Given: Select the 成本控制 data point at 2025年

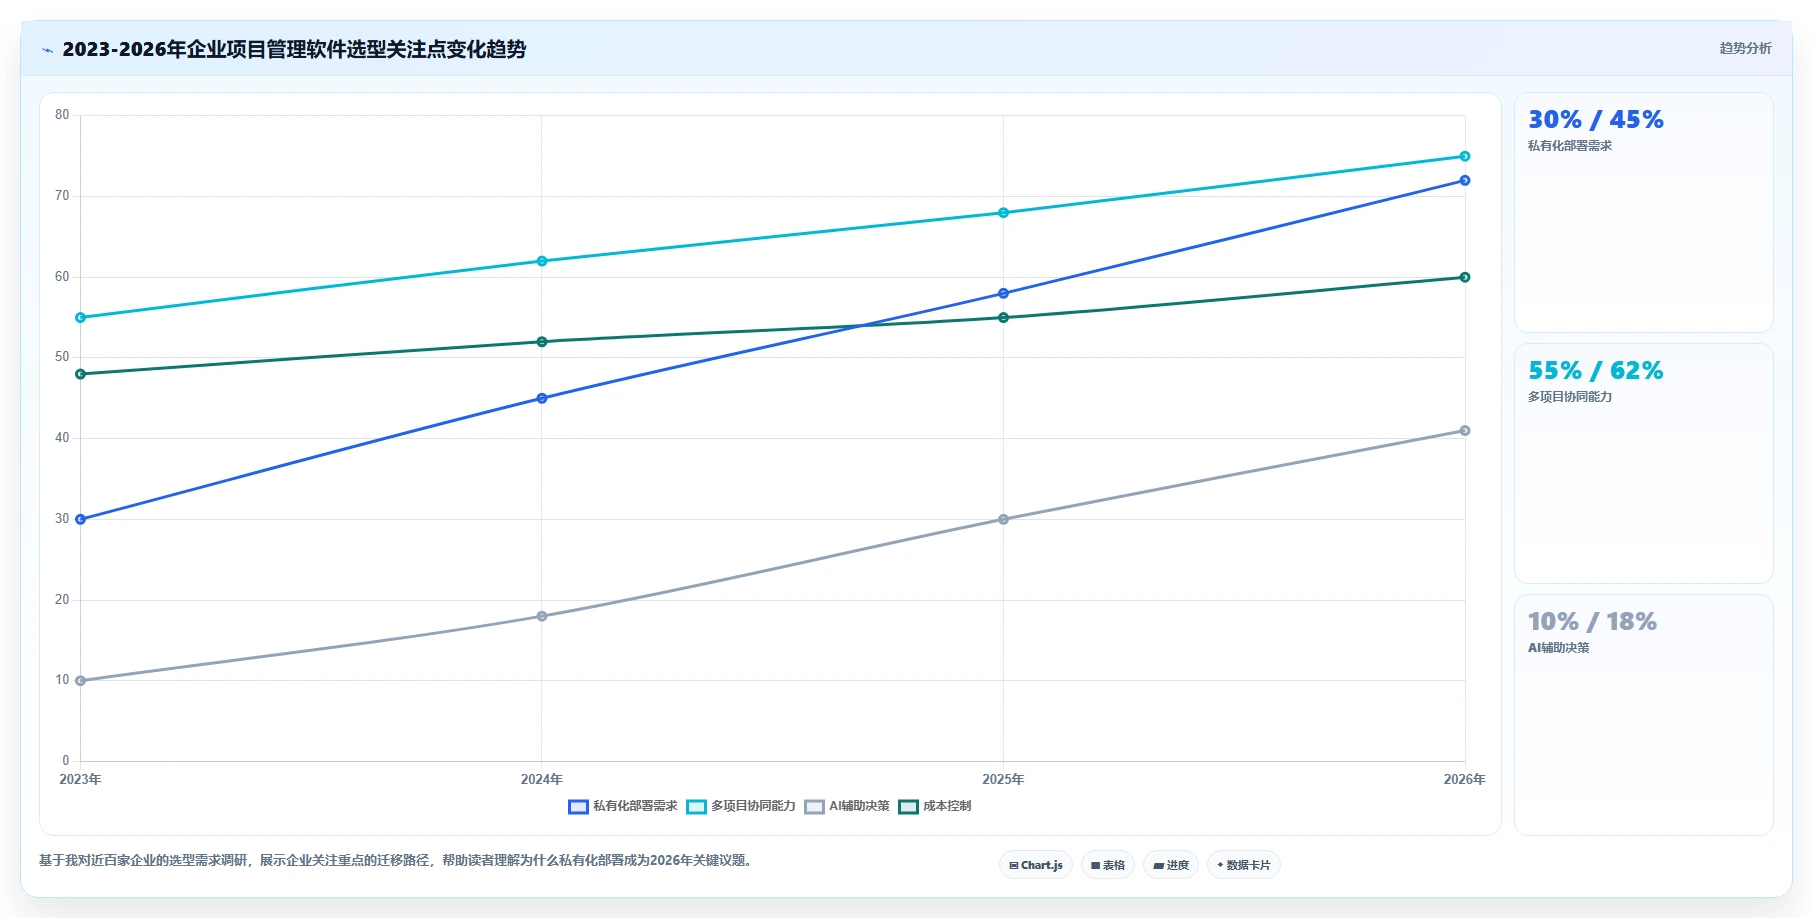Looking at the screenshot, I should (1003, 317).
